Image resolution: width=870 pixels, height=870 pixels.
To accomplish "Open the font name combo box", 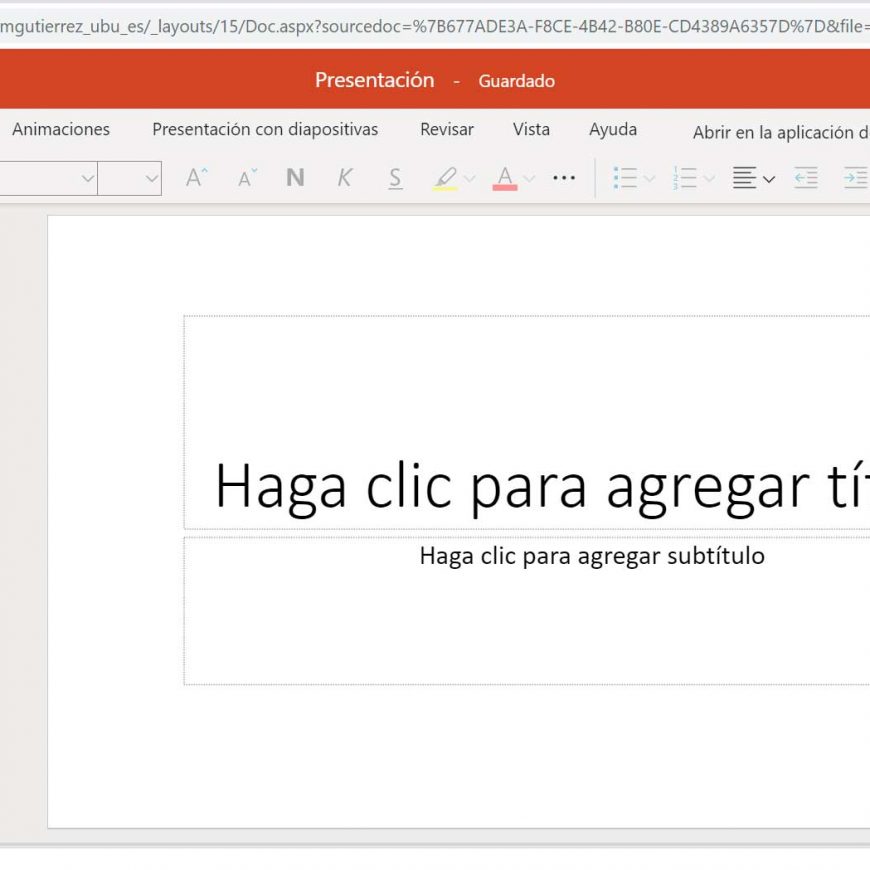I will click(48, 178).
